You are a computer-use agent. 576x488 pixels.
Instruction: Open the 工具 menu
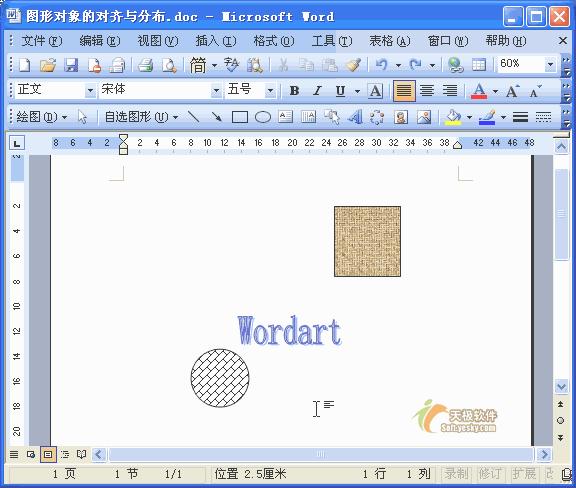coord(332,40)
